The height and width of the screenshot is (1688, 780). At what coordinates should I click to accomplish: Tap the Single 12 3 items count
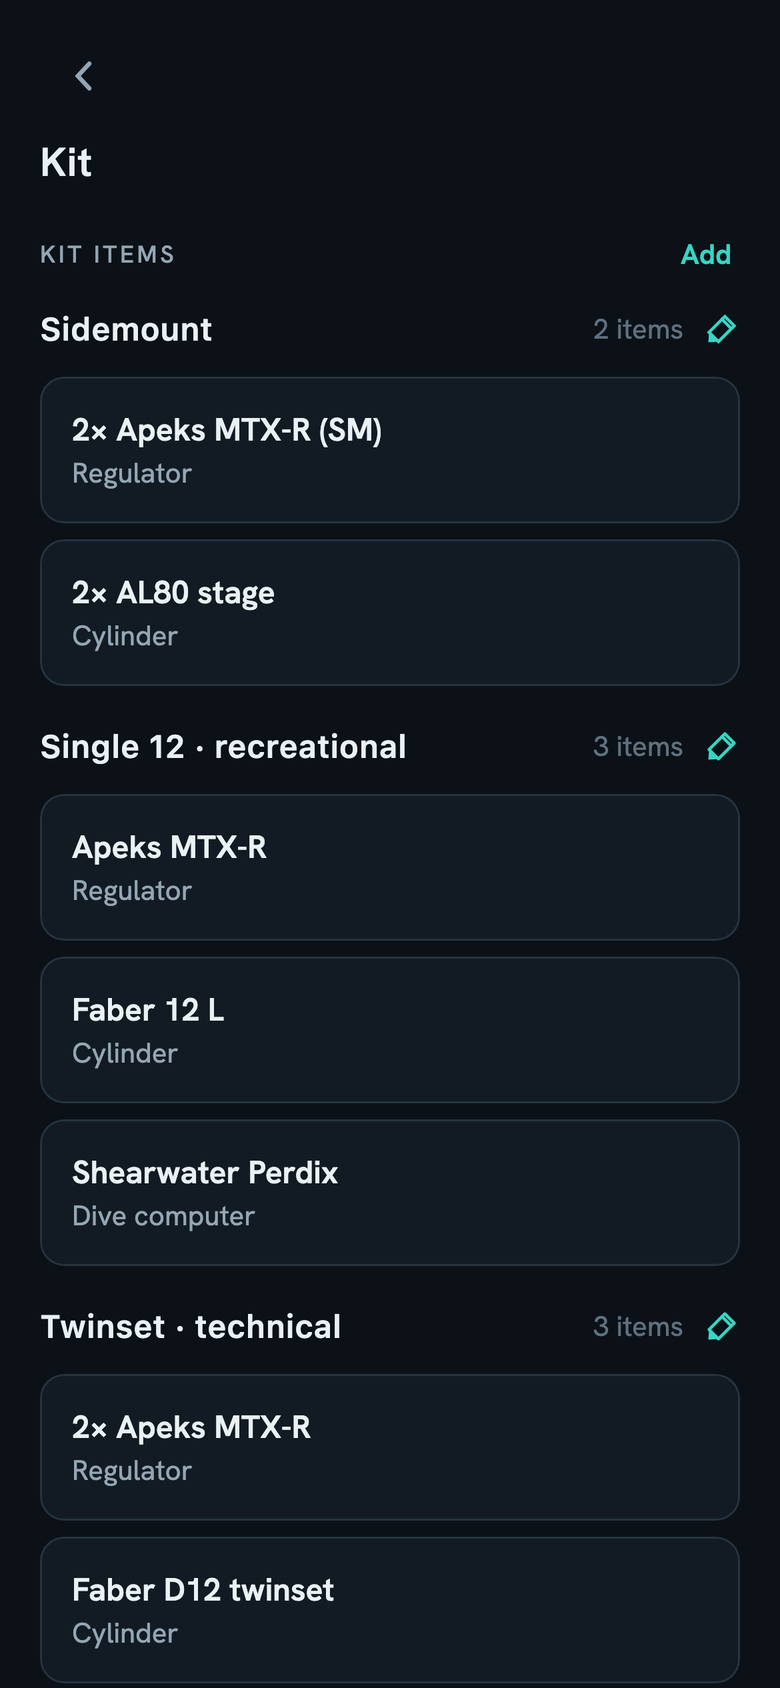(638, 747)
